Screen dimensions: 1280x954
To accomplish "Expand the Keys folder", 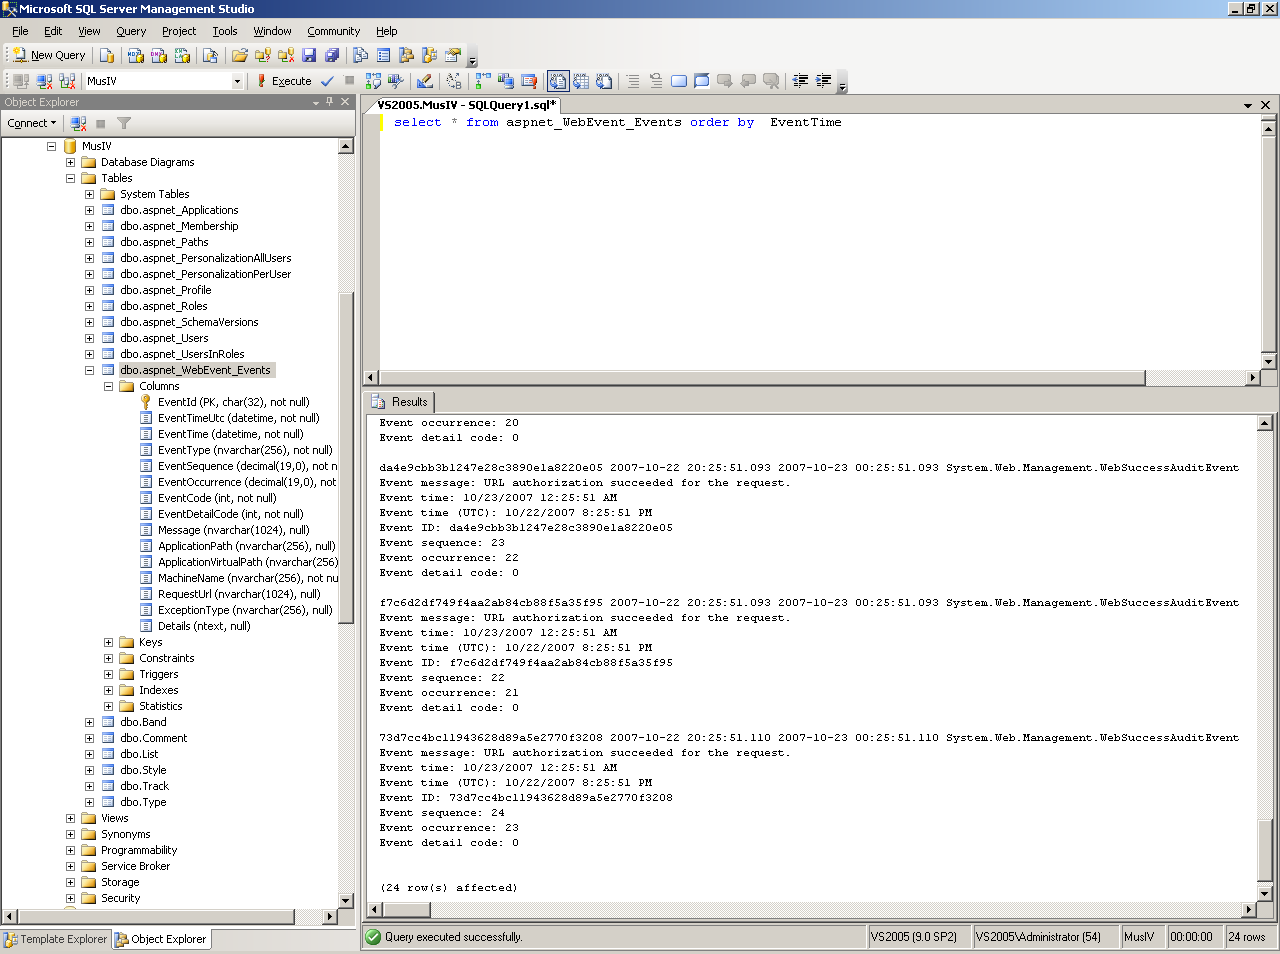I will coord(108,642).
